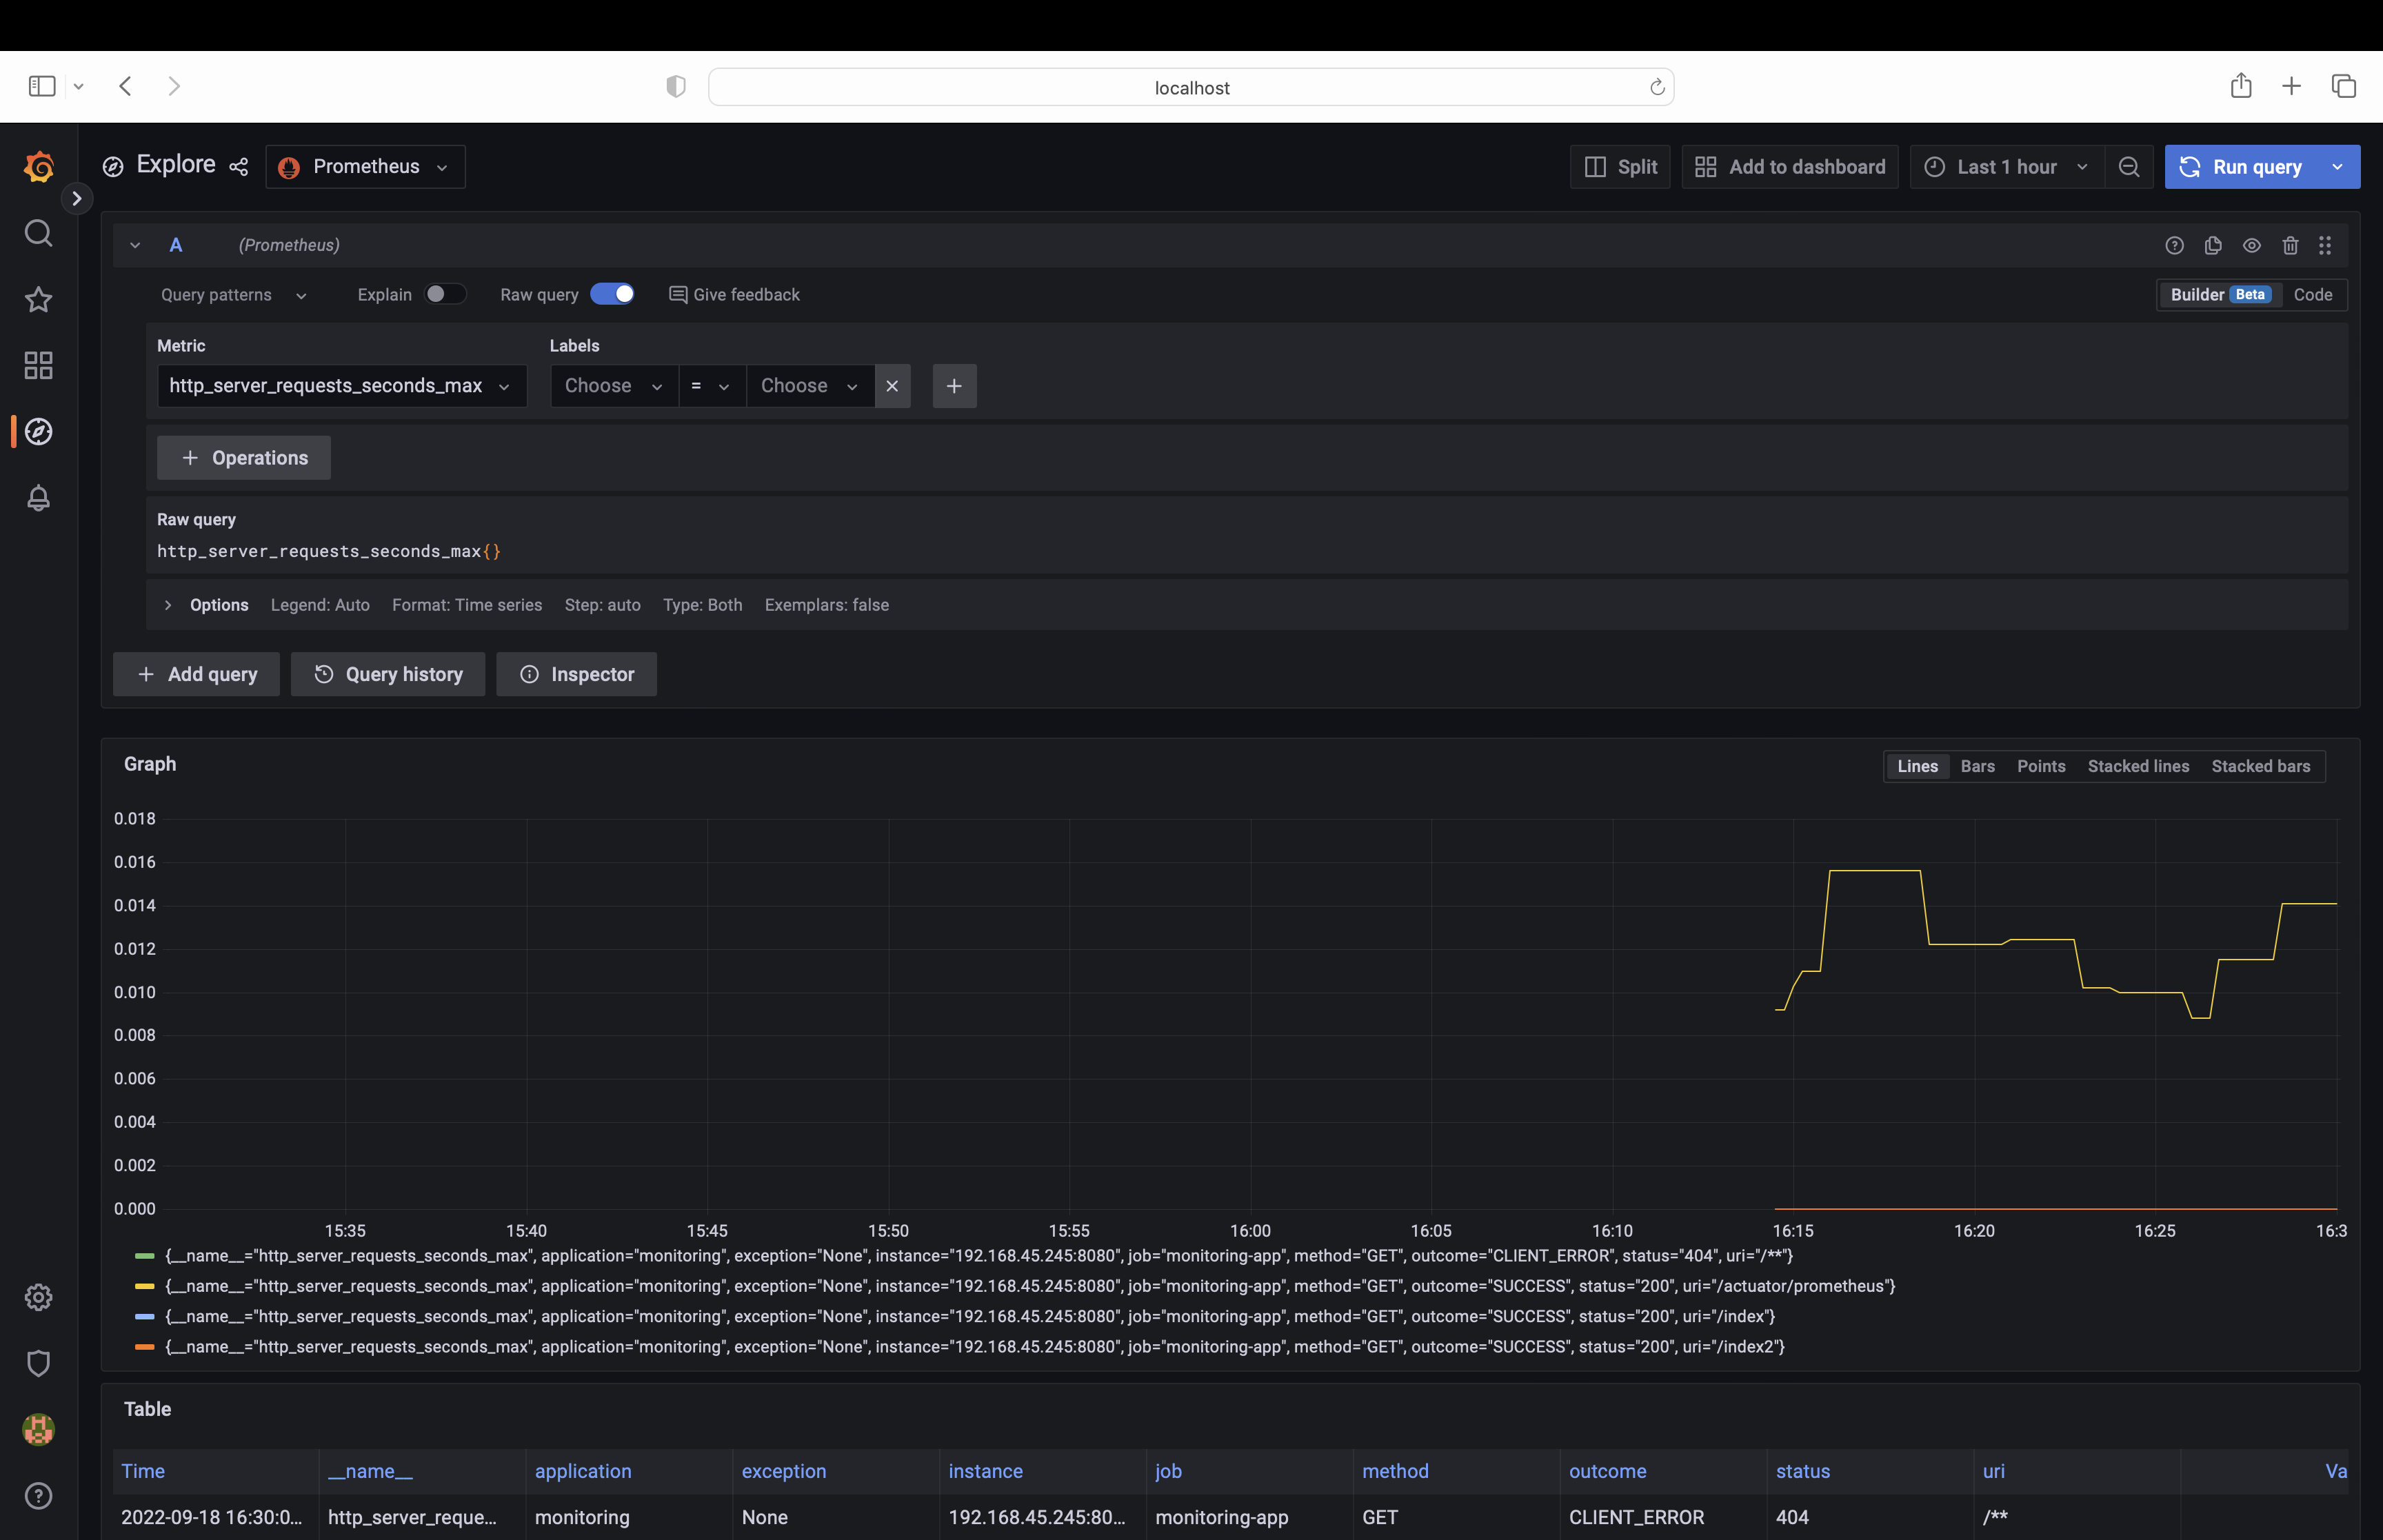The width and height of the screenshot is (2383, 1540).
Task: Switch to Code editor mode
Action: pos(2312,294)
